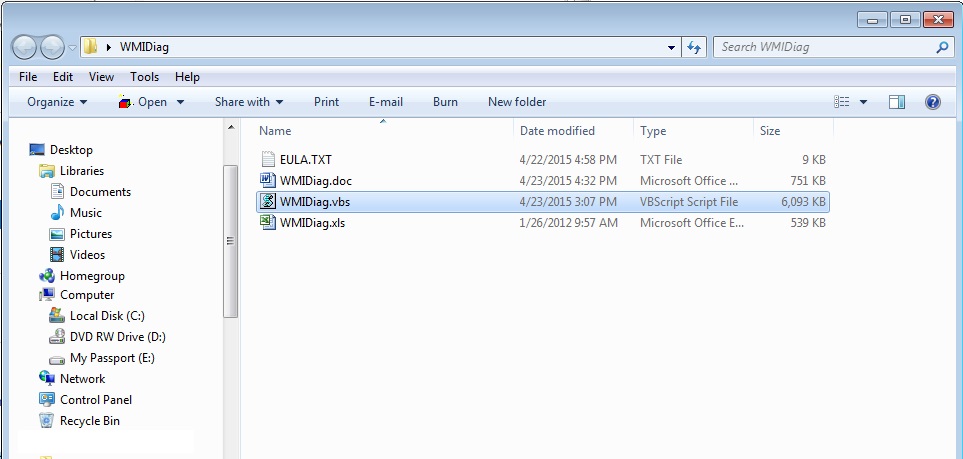
Task: Open My Passport (E:) drive
Action: click(x=112, y=358)
